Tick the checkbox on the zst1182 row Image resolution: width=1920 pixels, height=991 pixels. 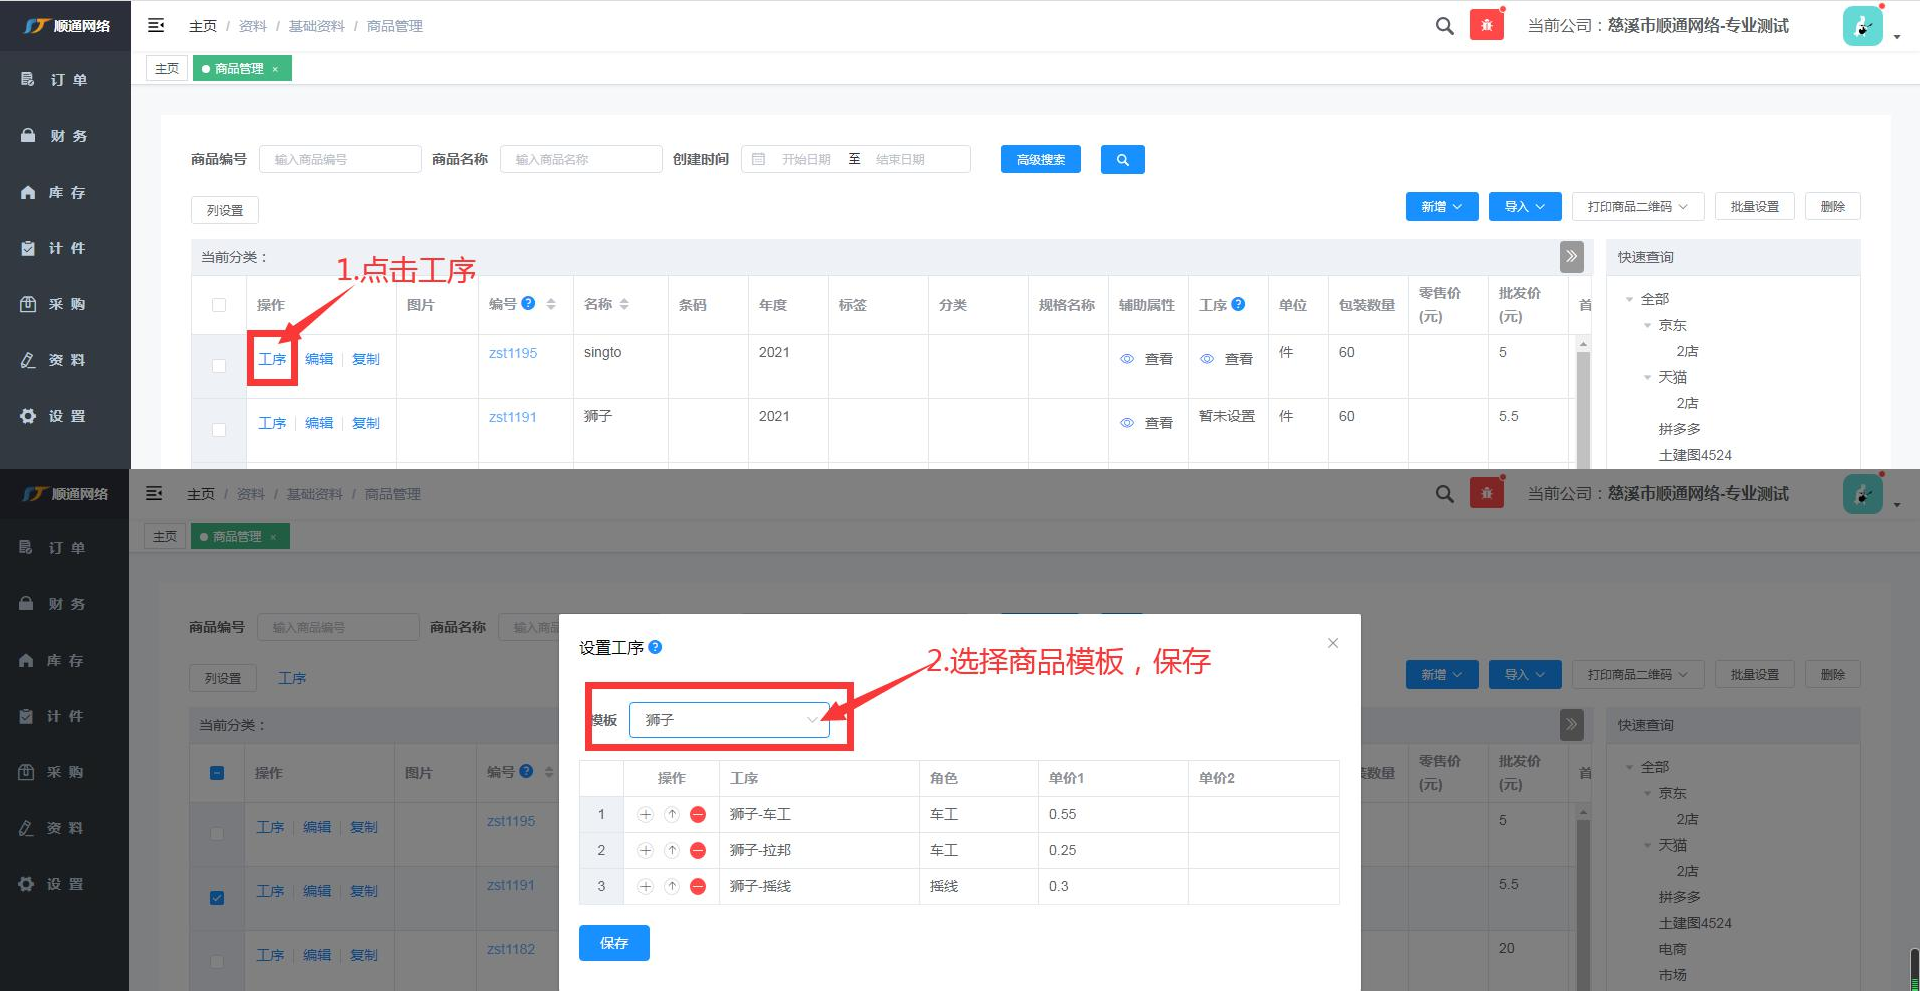tap(217, 961)
